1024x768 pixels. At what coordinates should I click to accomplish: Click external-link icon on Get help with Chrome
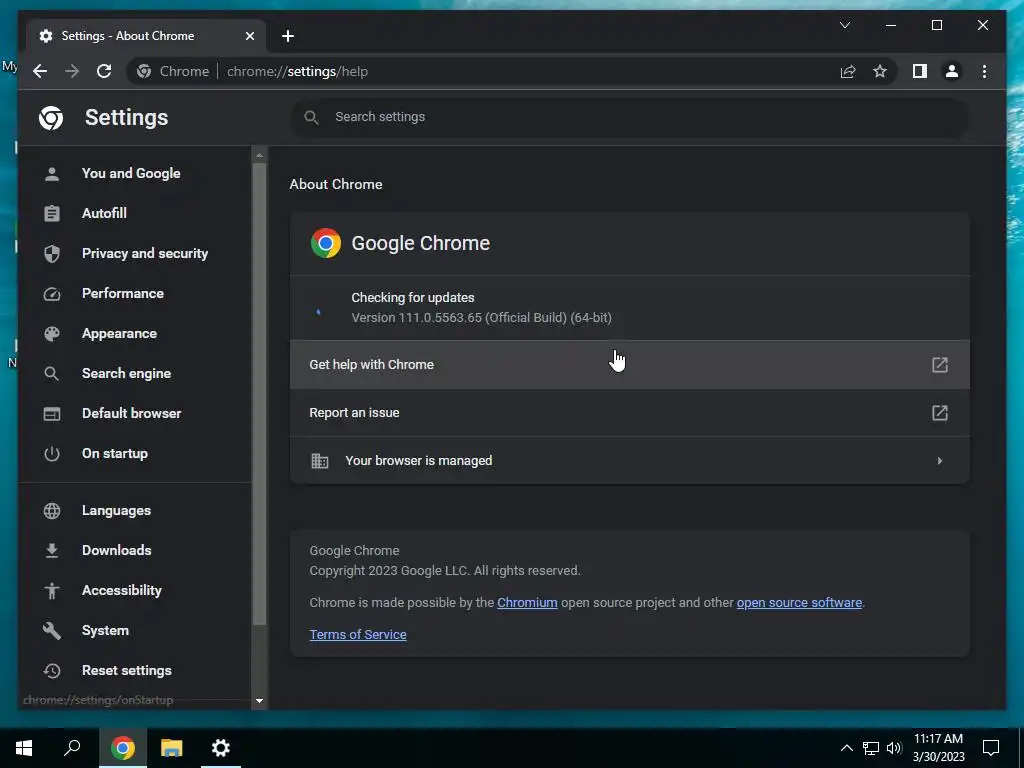point(939,364)
